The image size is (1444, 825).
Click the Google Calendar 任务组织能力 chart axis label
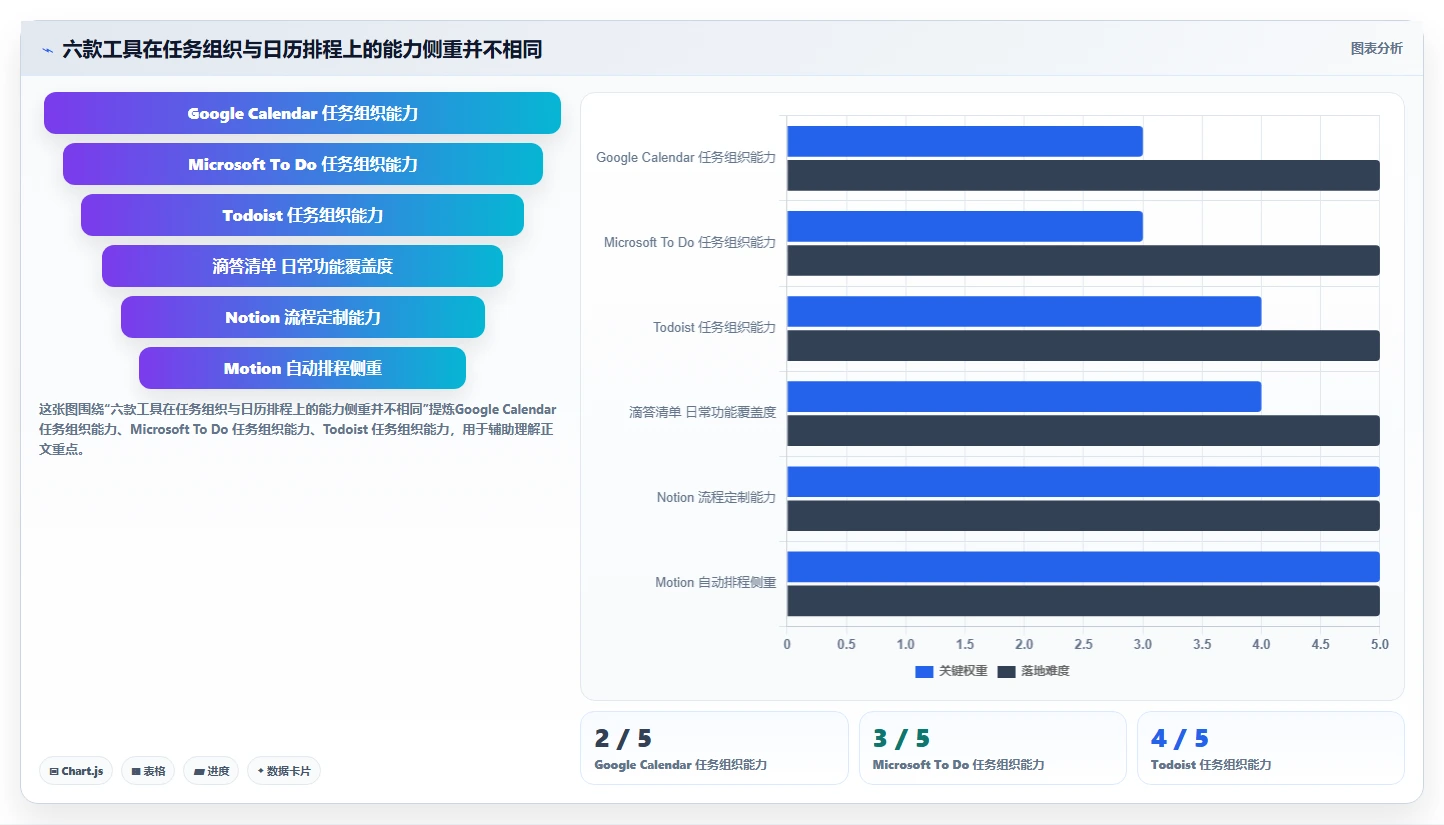686,158
